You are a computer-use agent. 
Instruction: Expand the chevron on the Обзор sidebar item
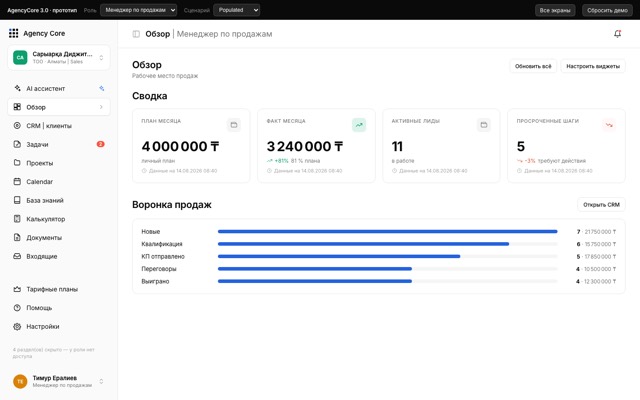point(101,107)
